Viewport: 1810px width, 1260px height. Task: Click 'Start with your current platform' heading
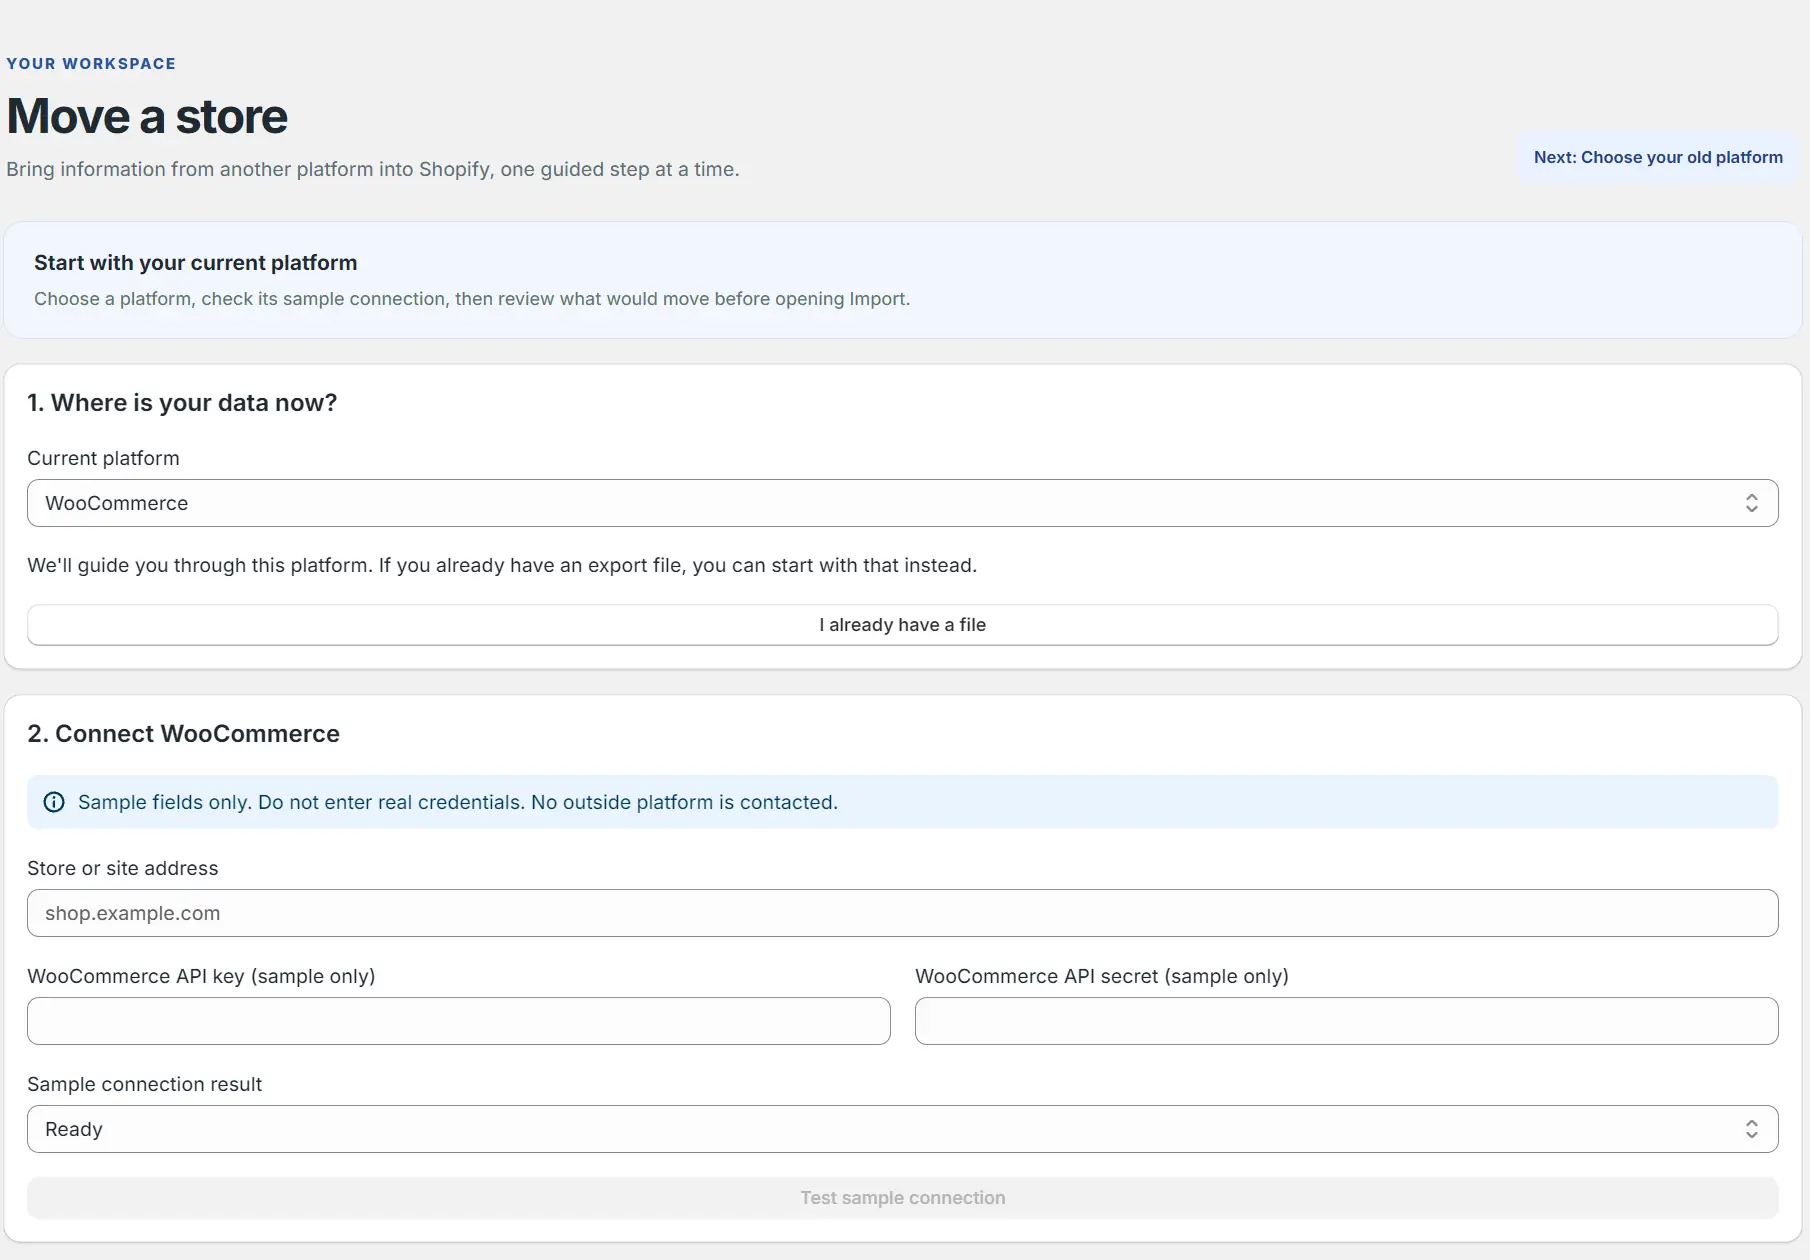[x=195, y=262]
